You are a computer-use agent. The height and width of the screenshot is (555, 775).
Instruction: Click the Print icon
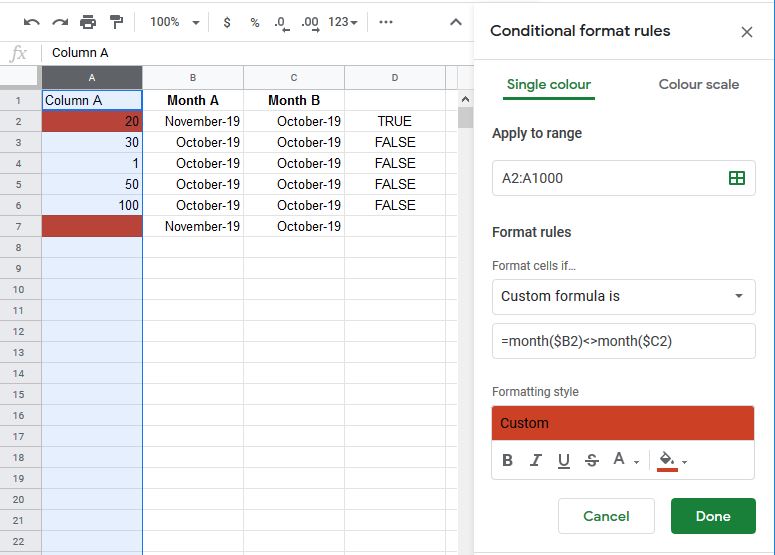88,22
